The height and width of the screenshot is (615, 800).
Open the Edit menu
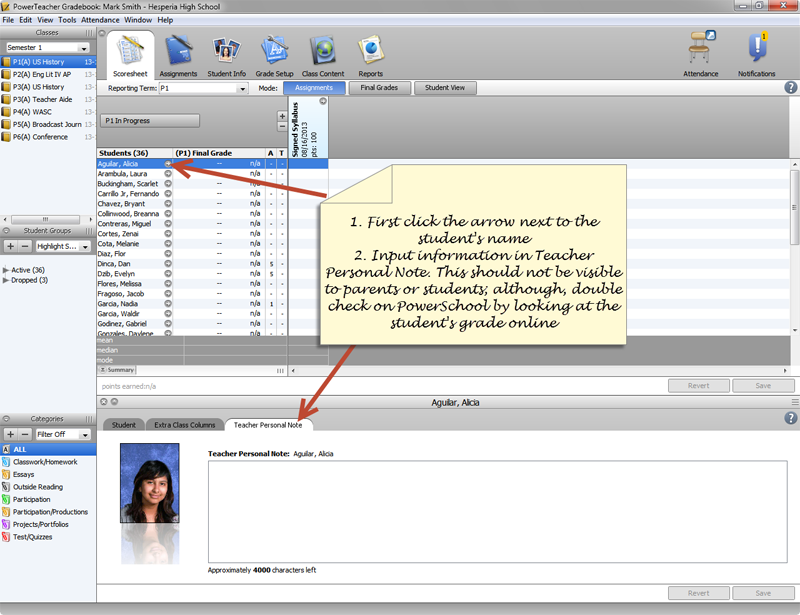(26, 20)
